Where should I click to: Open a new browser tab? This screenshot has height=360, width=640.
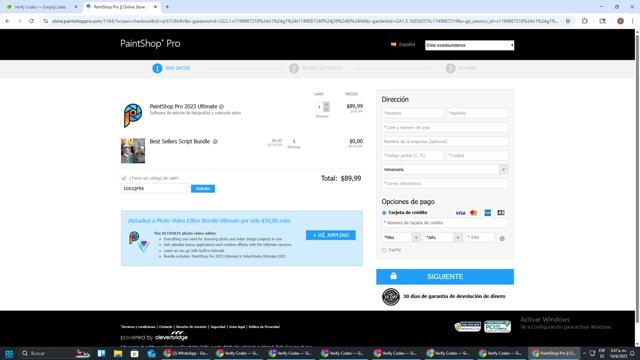pos(167,7)
